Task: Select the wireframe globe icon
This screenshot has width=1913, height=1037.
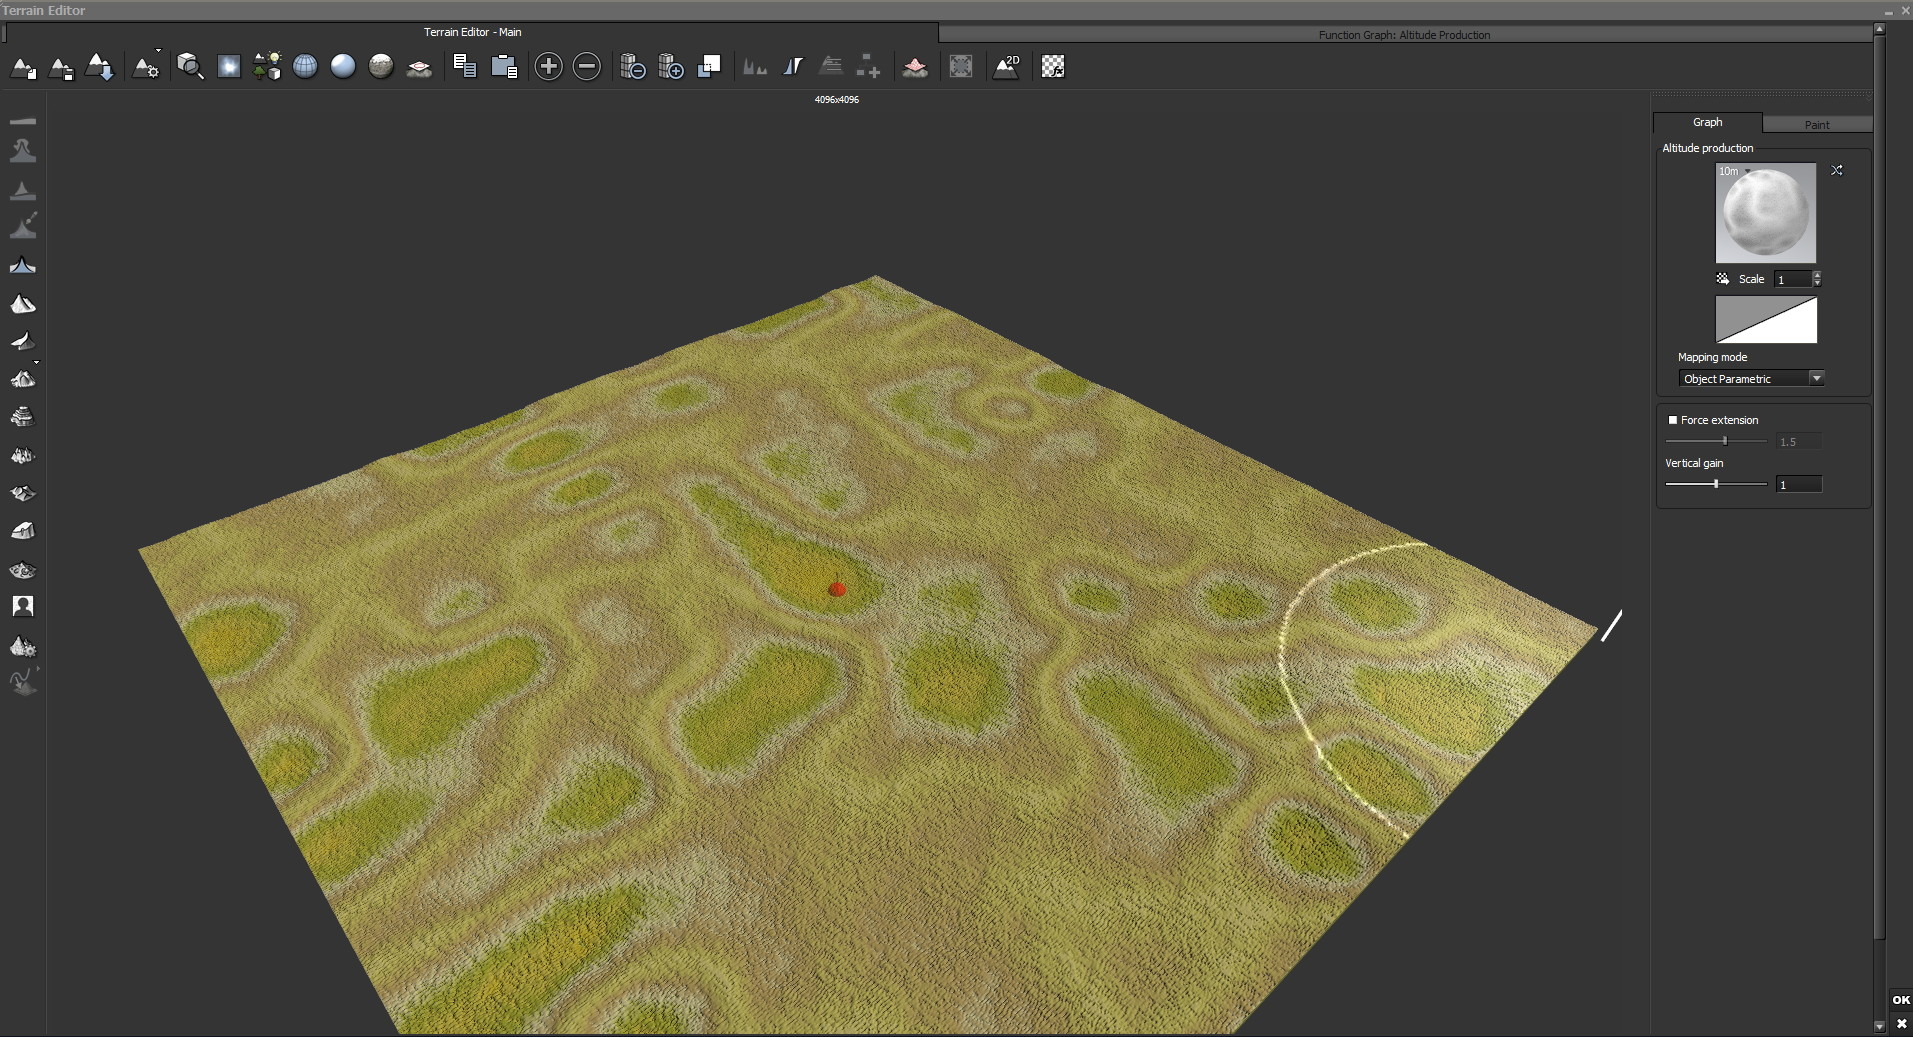Action: [305, 67]
